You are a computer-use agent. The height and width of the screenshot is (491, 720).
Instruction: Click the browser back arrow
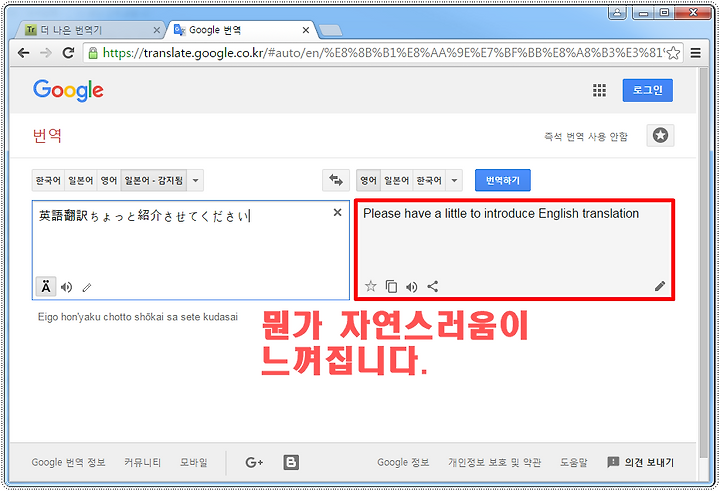(23, 53)
